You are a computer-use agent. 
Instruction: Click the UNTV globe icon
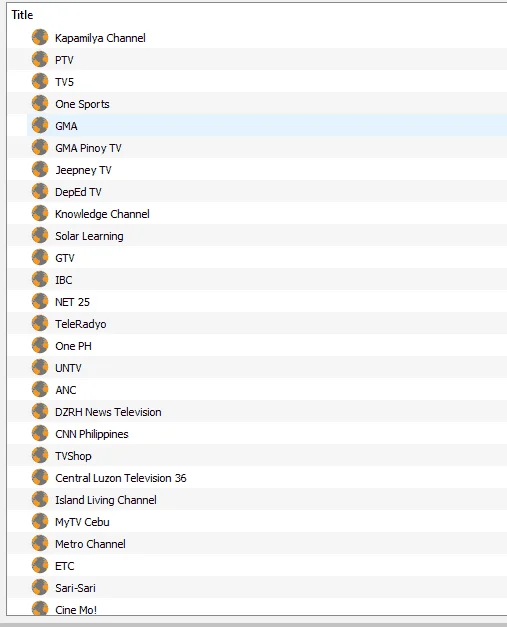40,367
